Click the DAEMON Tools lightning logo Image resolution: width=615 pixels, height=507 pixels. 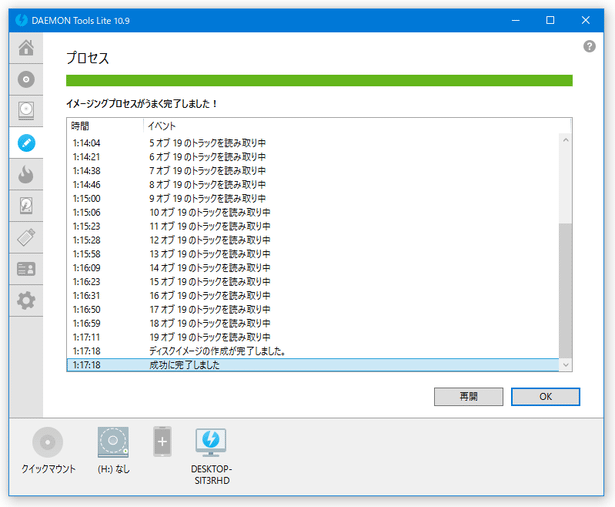click(x=22, y=20)
